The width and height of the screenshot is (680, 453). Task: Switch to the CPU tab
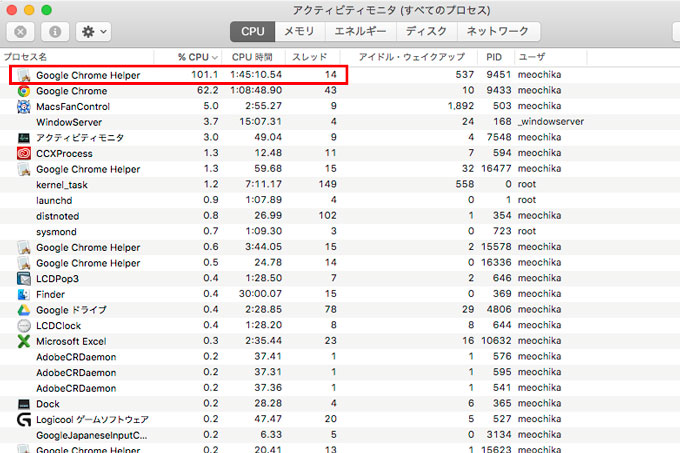click(x=252, y=32)
